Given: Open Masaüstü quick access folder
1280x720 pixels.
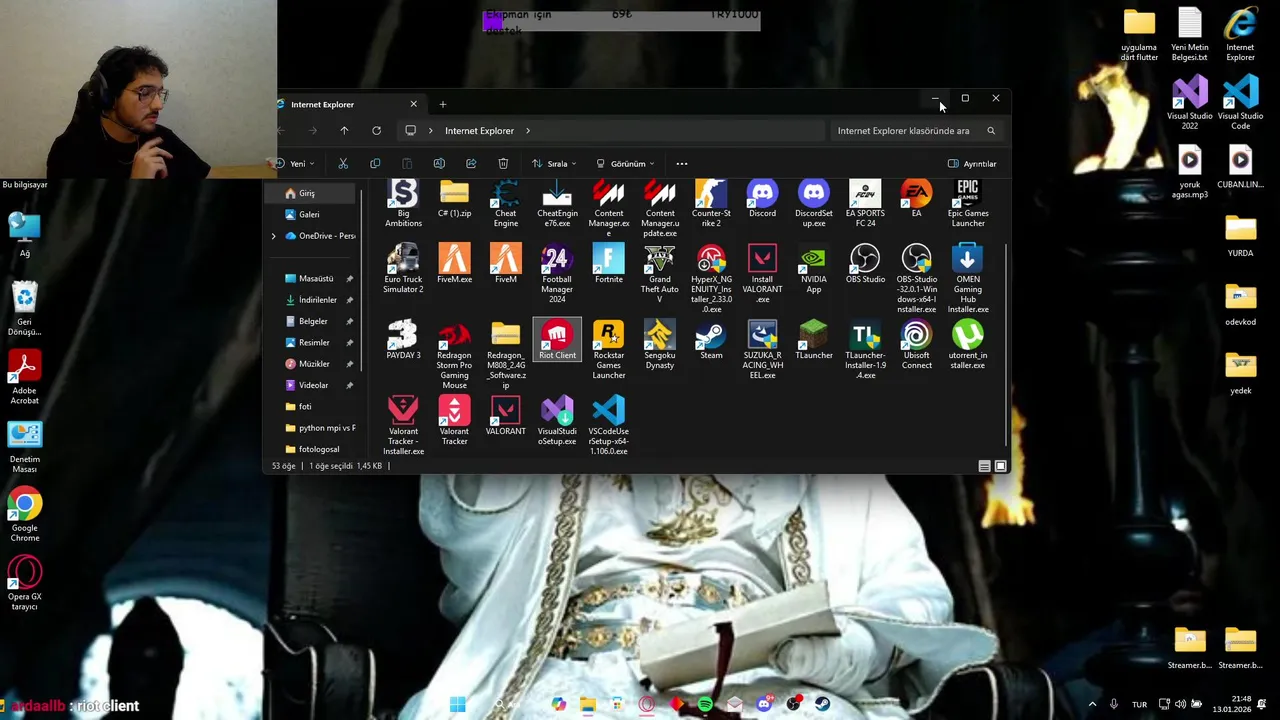Looking at the screenshot, I should (x=316, y=279).
